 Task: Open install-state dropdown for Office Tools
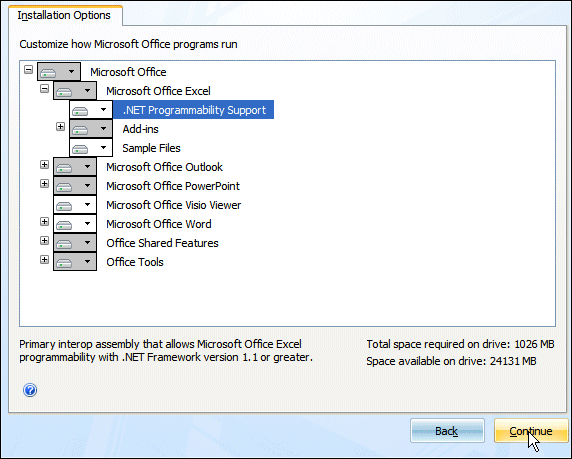coord(75,262)
